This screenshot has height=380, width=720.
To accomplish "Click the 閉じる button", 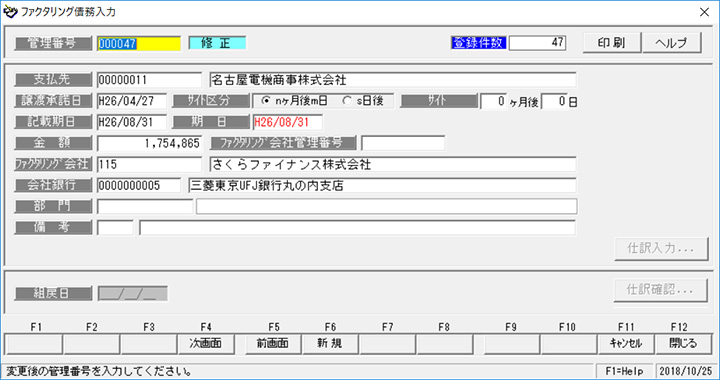I will coord(683,344).
